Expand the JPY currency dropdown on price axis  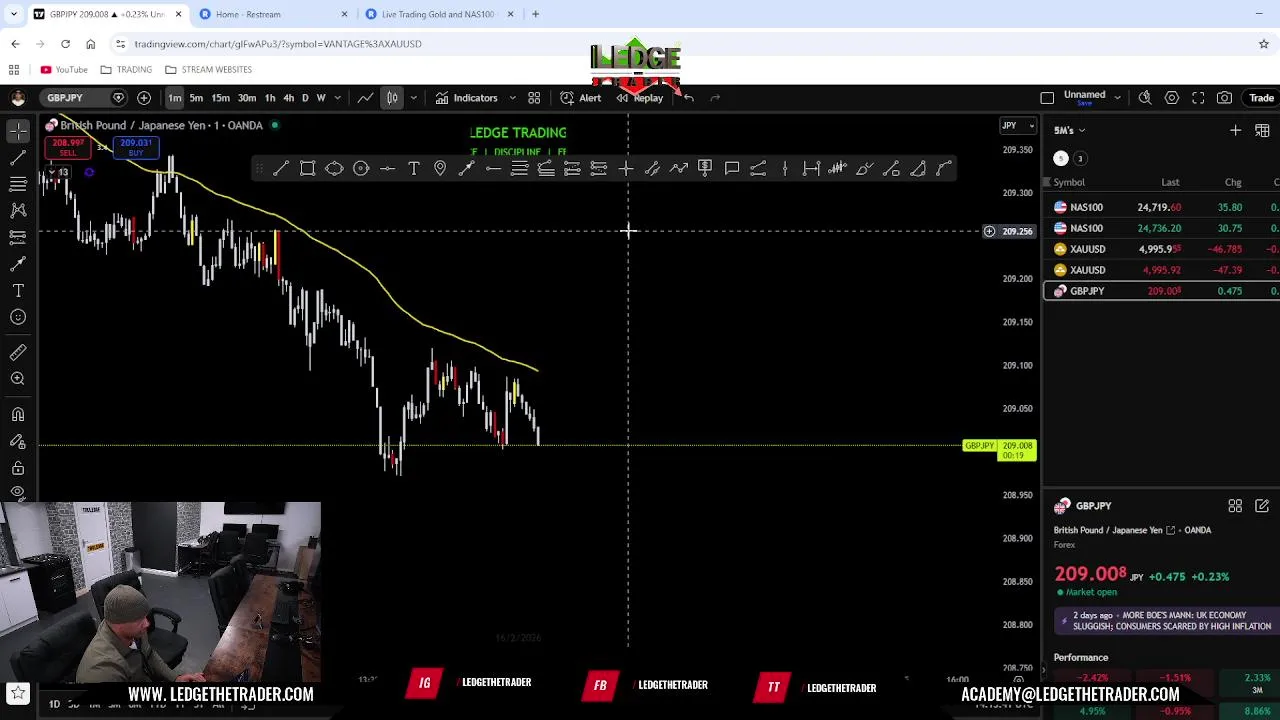point(1018,126)
